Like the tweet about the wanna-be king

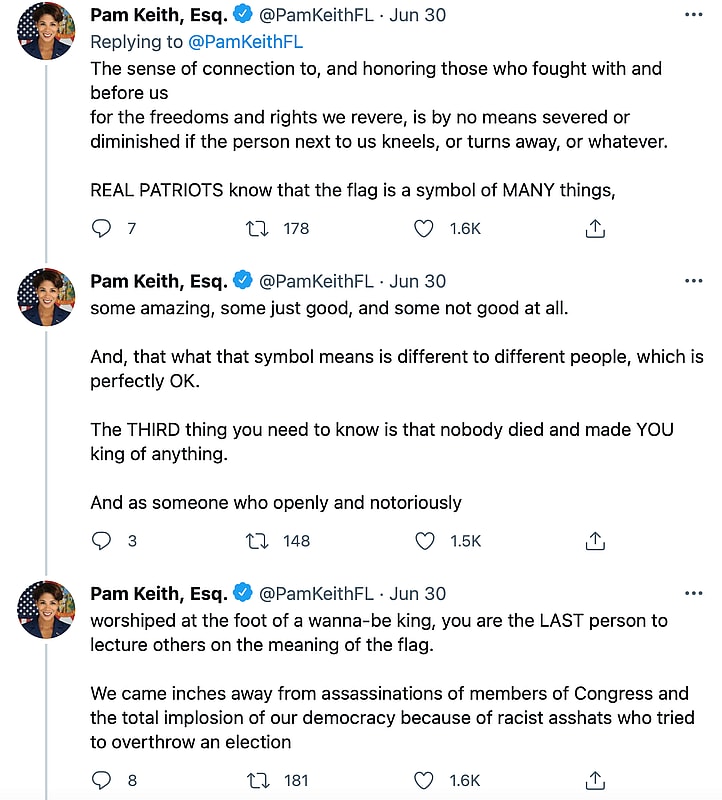[x=424, y=780]
